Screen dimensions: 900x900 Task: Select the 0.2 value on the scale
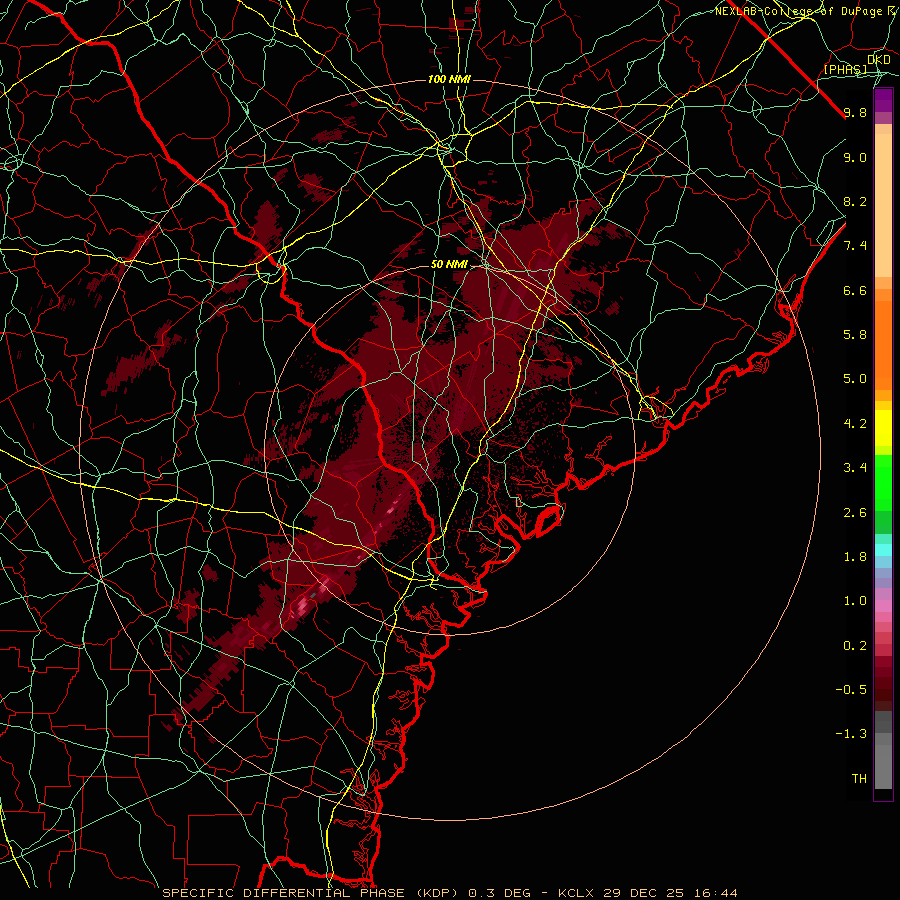point(855,646)
